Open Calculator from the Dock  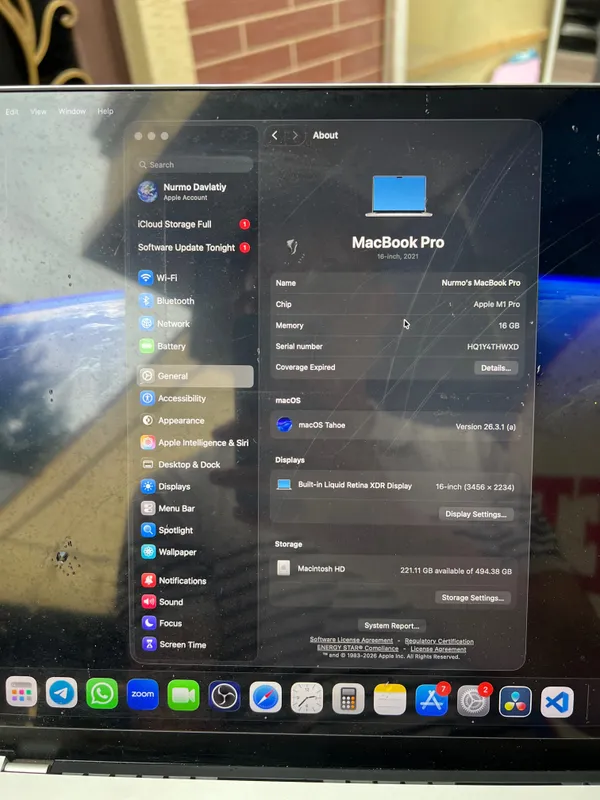tap(348, 699)
